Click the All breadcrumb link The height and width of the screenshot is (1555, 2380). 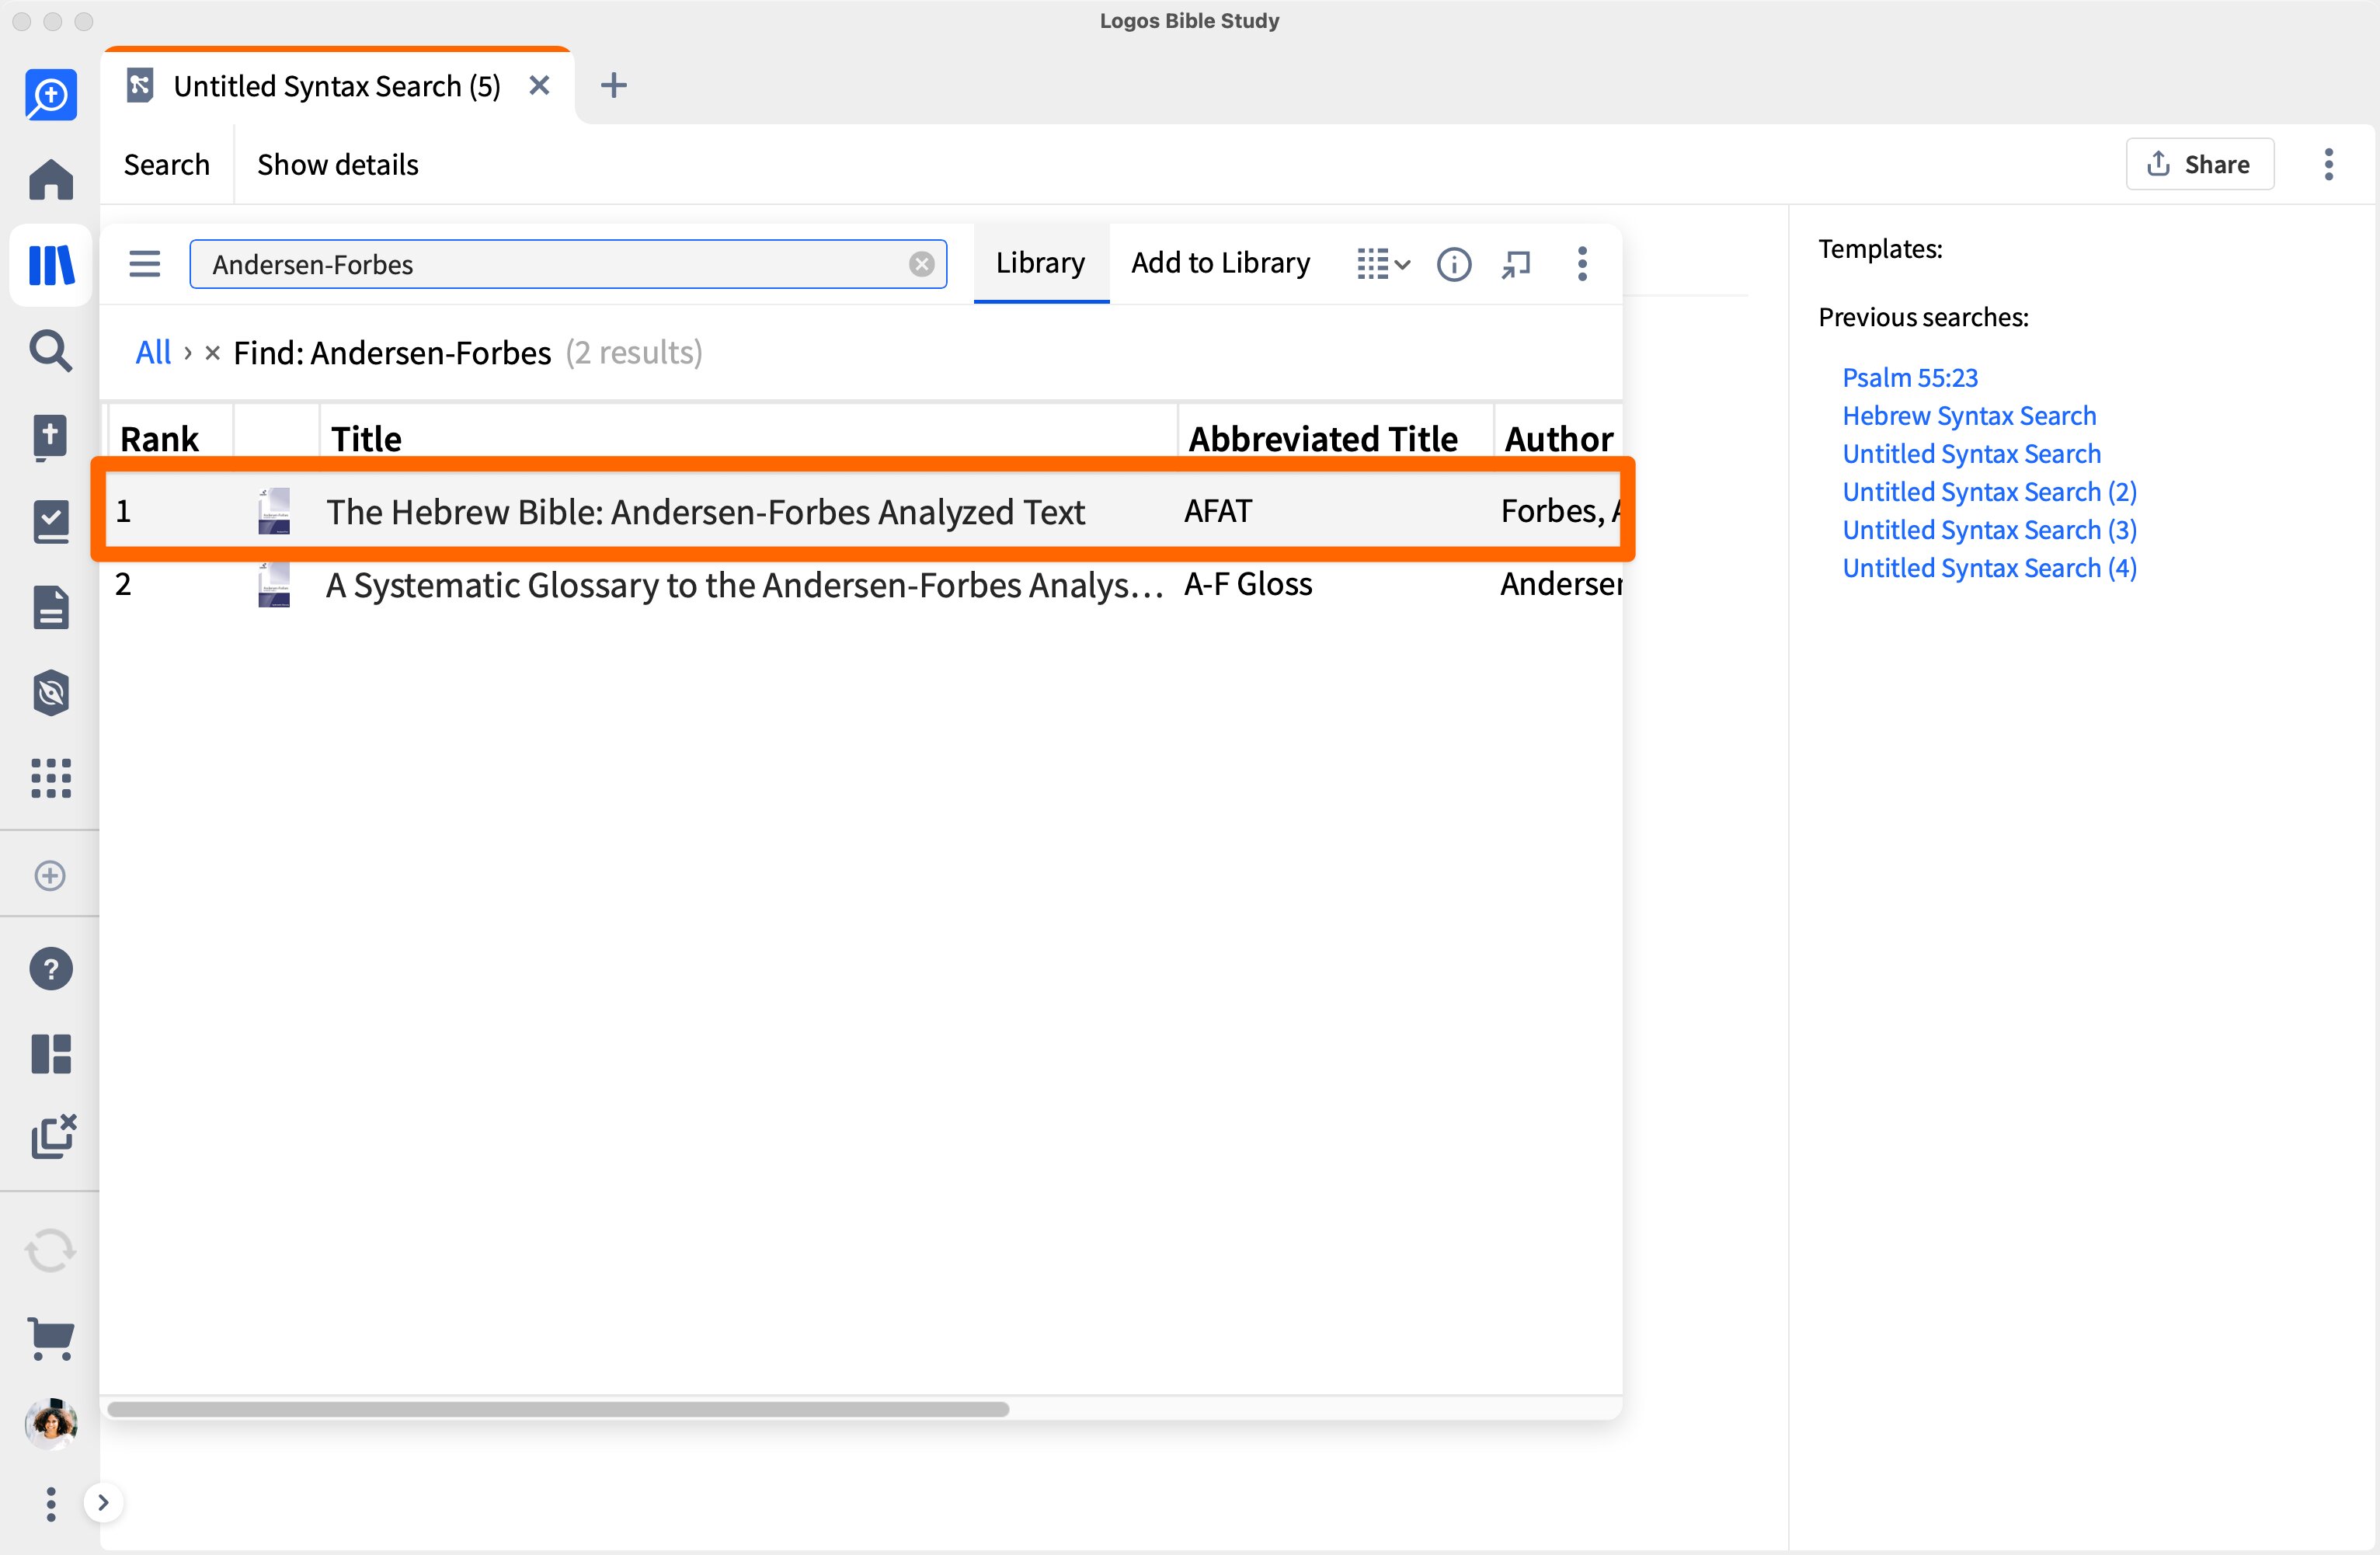pyautogui.click(x=153, y=353)
